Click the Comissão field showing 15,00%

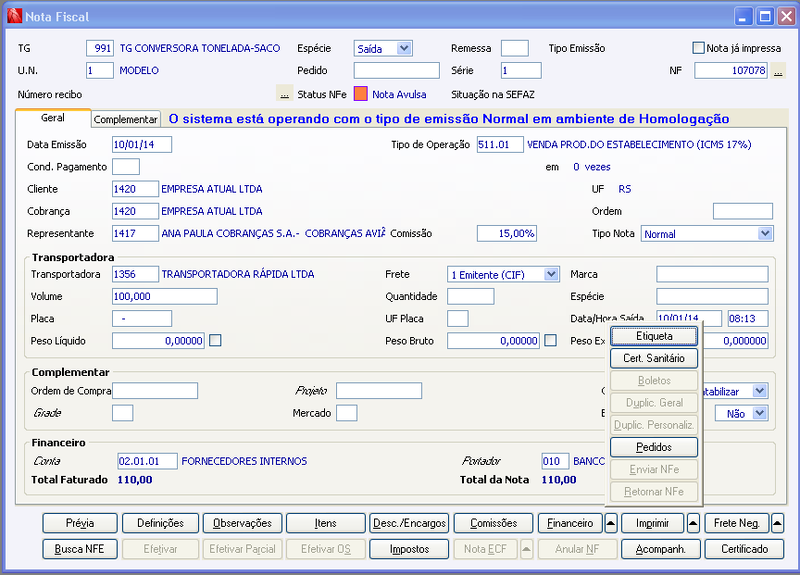pos(507,233)
